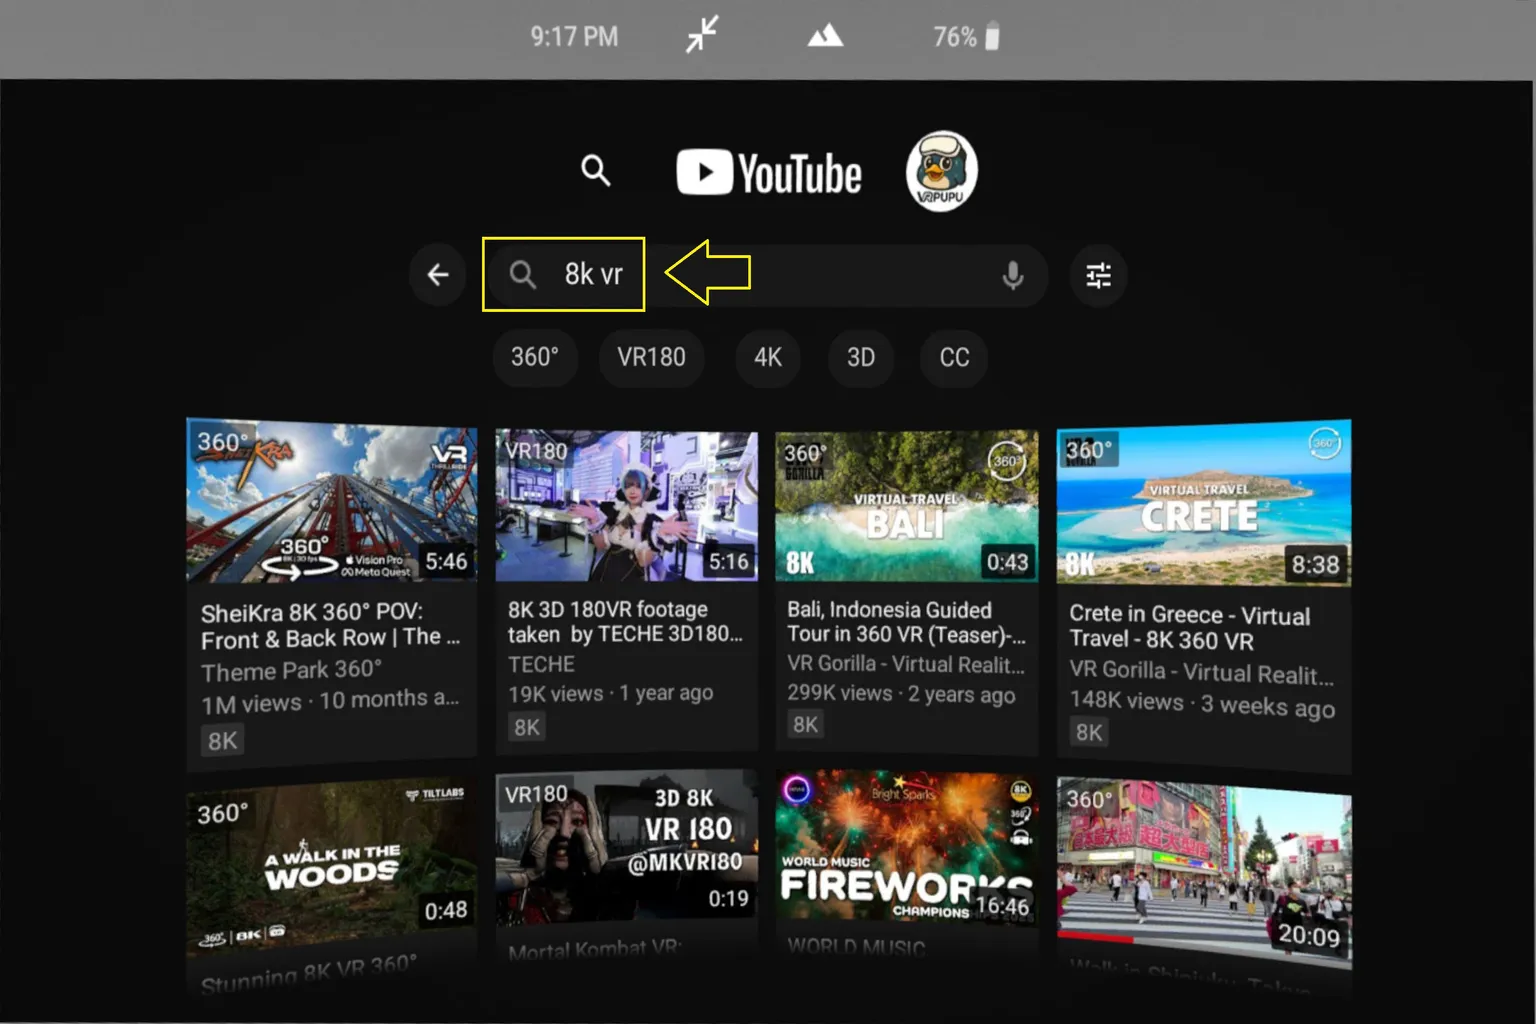Click the WORLD MUSIC video title
Screen dimensions: 1536x1024
(x=856, y=947)
